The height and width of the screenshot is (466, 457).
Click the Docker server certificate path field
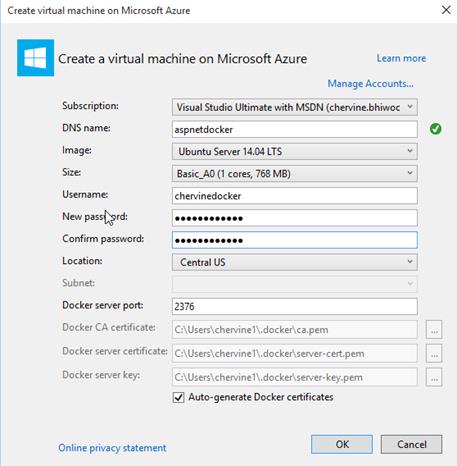(x=295, y=353)
